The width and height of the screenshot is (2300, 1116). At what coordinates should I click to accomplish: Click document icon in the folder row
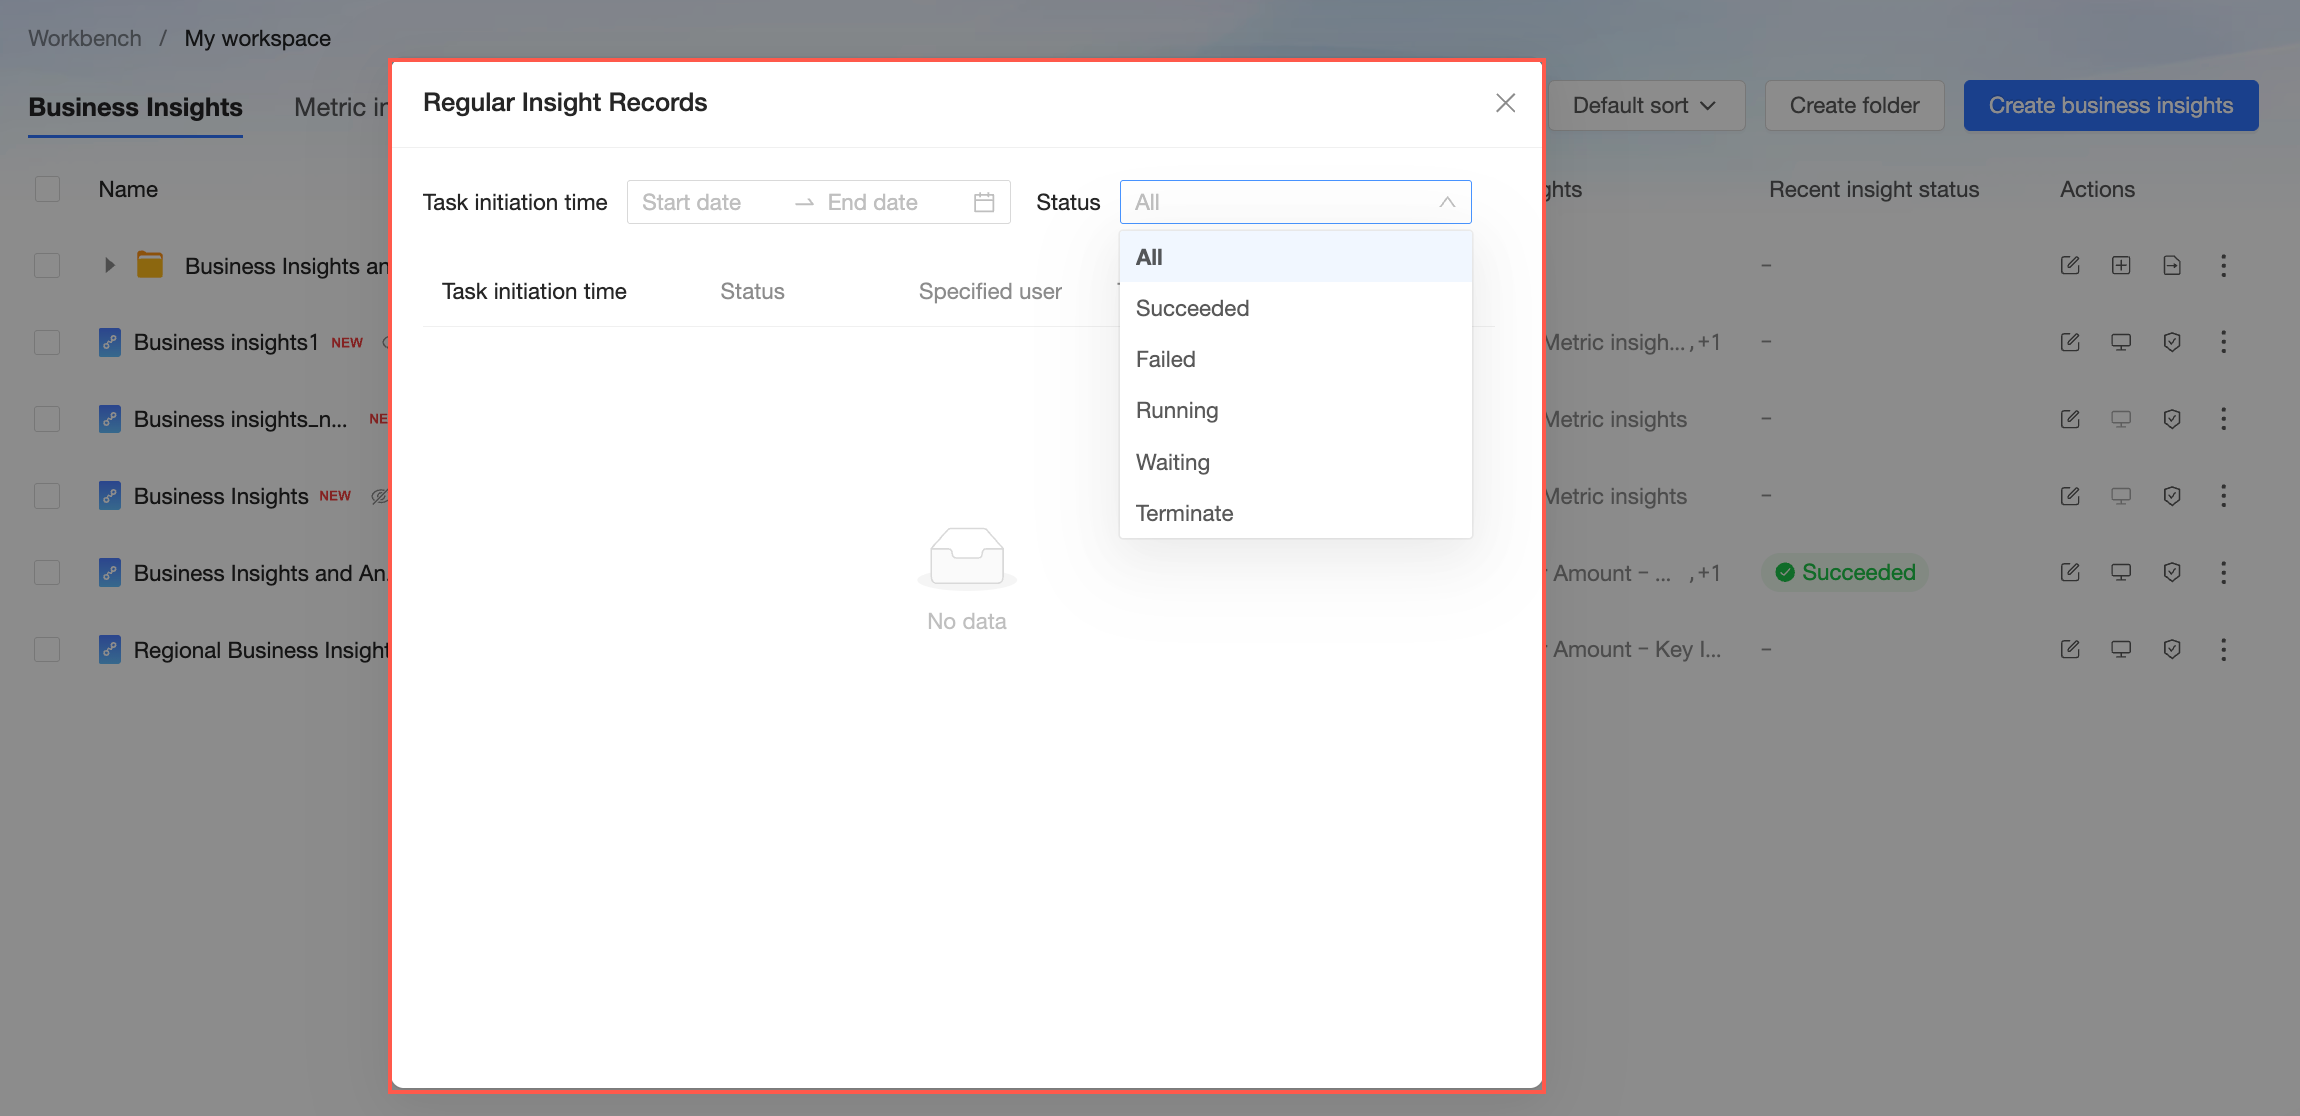(x=2172, y=265)
